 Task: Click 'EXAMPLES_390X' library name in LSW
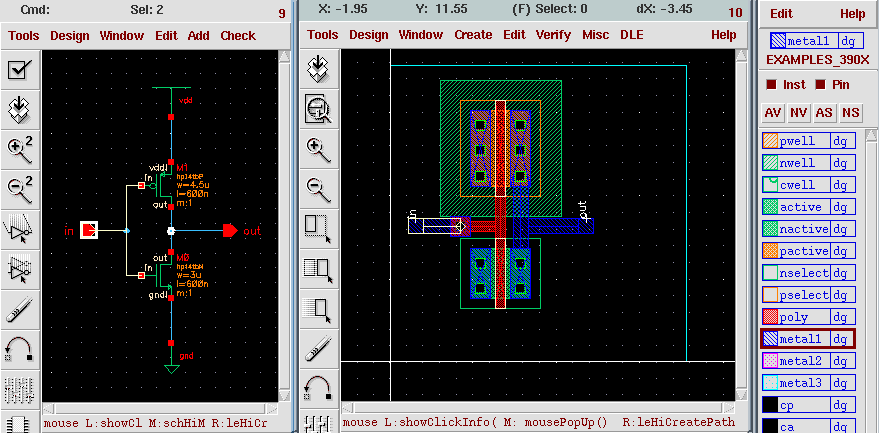[x=817, y=60]
